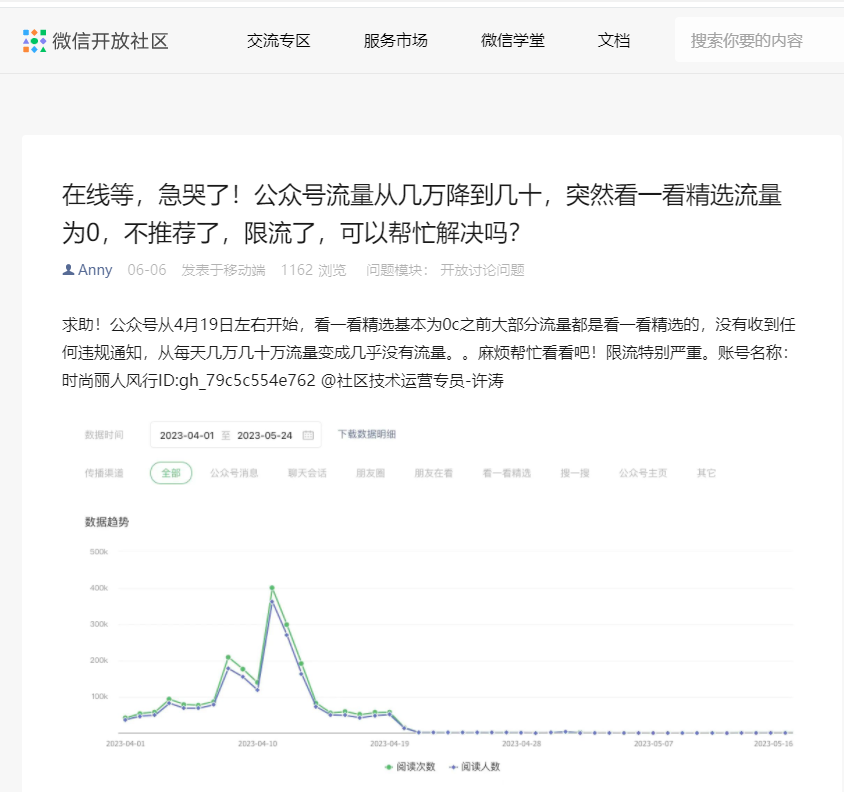Click the 2023-05-07 axis label
Image resolution: width=844 pixels, height=792 pixels.
click(x=653, y=744)
